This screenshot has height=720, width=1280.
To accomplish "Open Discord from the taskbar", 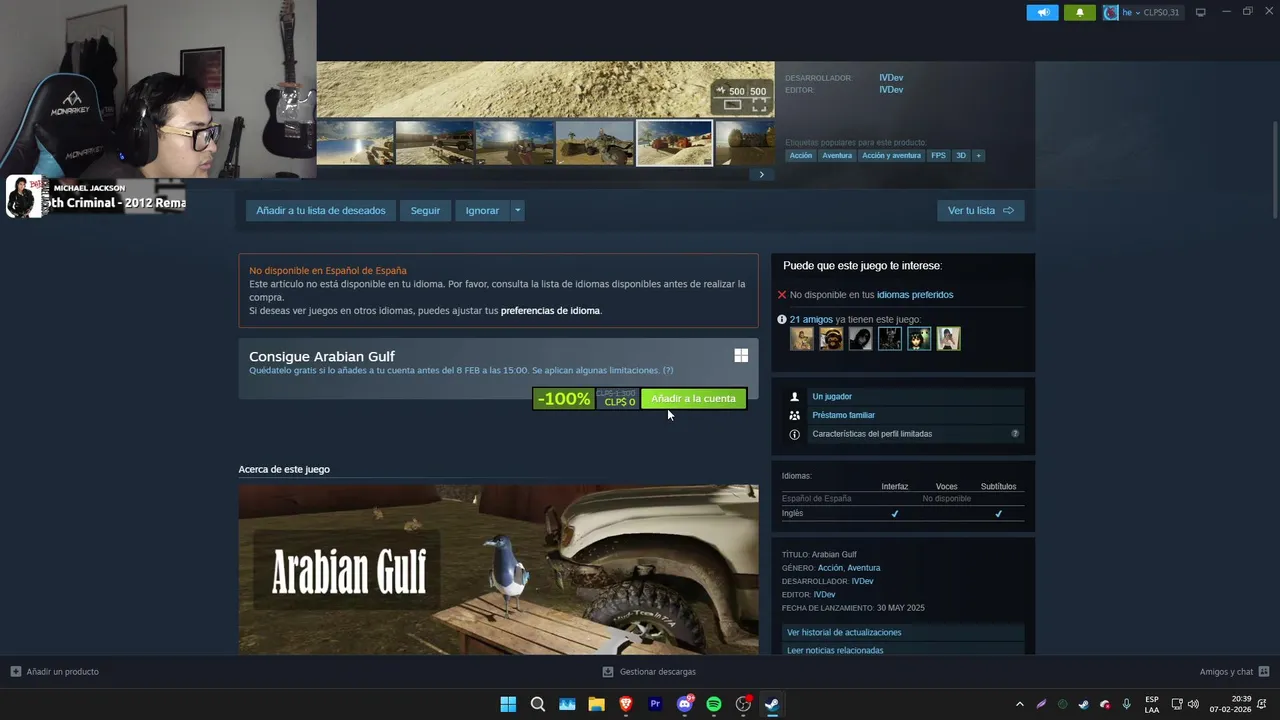I will tap(685, 704).
